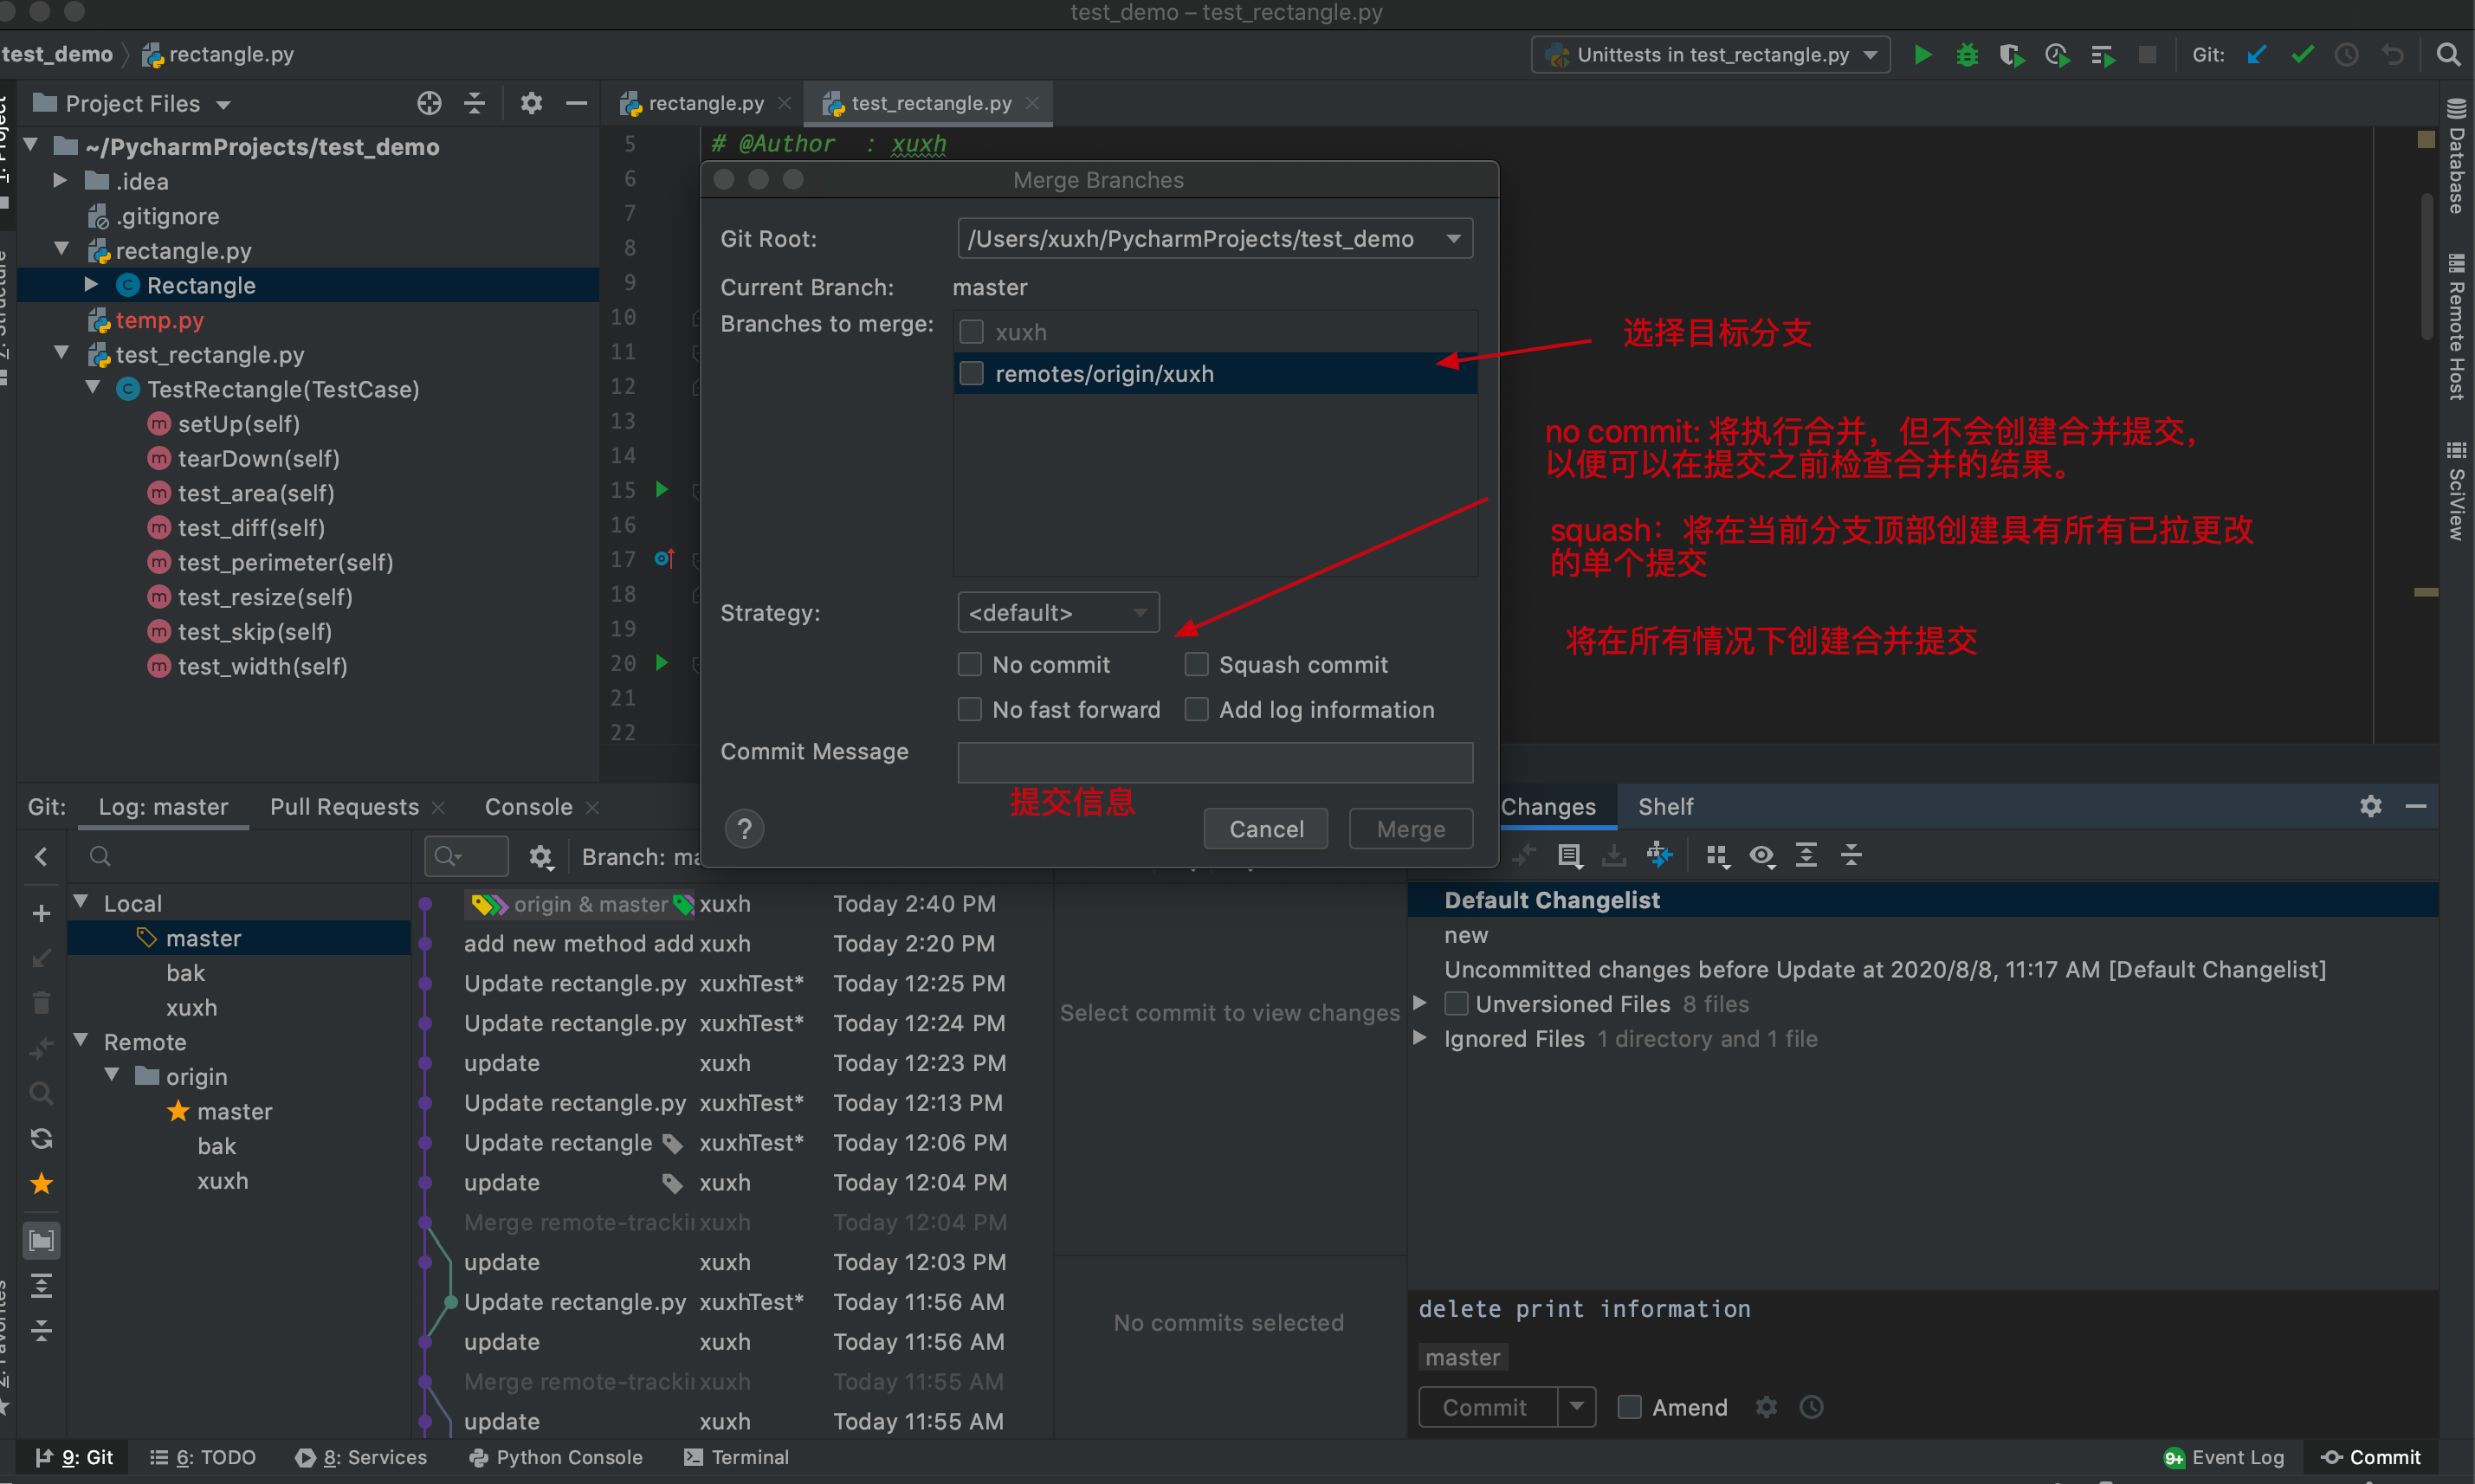Screen dimensions: 2475x1484
Task: Click the Commit button in Changes panel
Action: pyautogui.click(x=1487, y=1407)
